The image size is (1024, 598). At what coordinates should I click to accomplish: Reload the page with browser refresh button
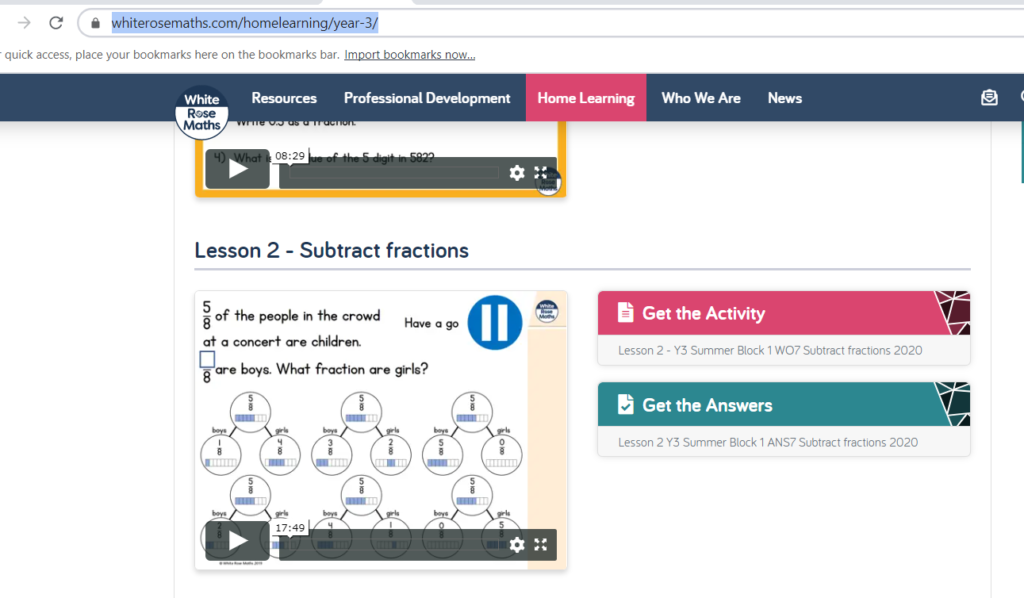(56, 23)
